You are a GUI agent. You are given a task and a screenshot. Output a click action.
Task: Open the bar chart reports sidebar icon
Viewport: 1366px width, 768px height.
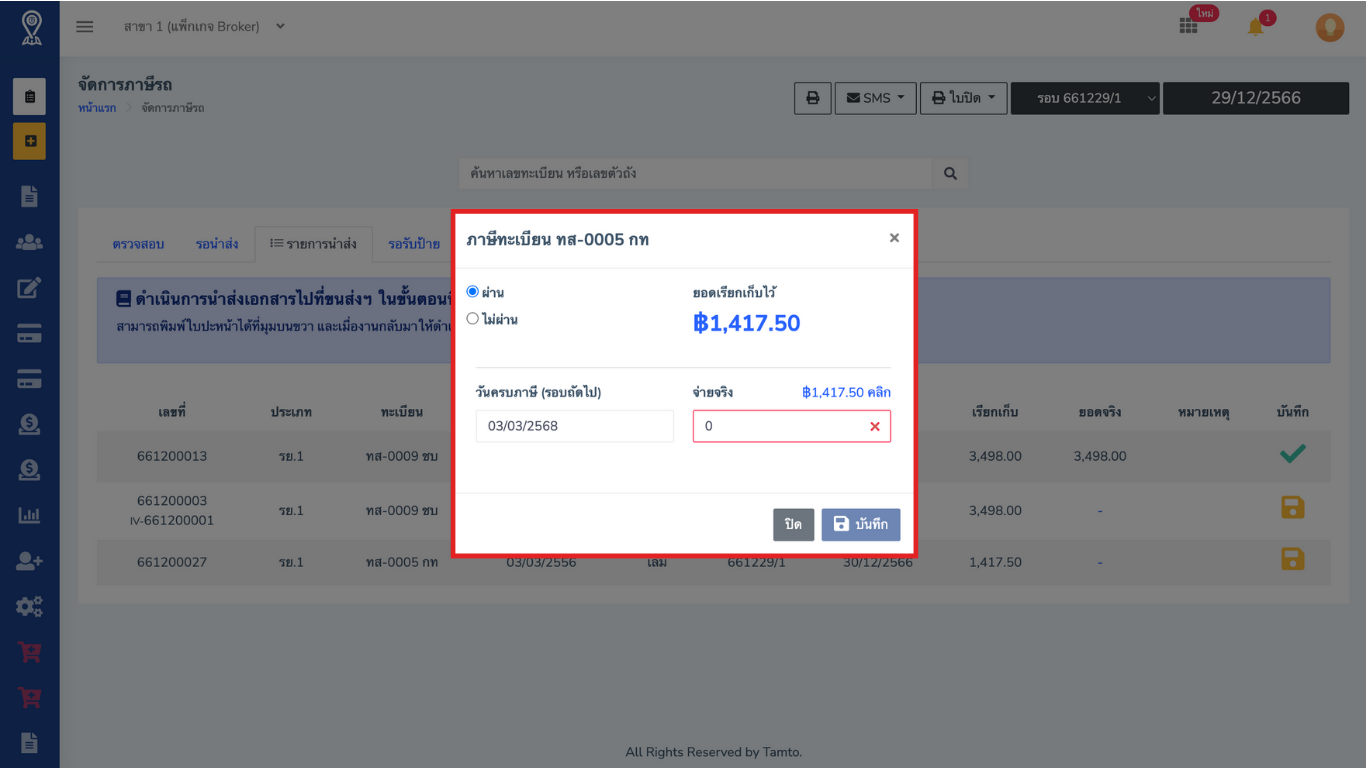click(30, 515)
